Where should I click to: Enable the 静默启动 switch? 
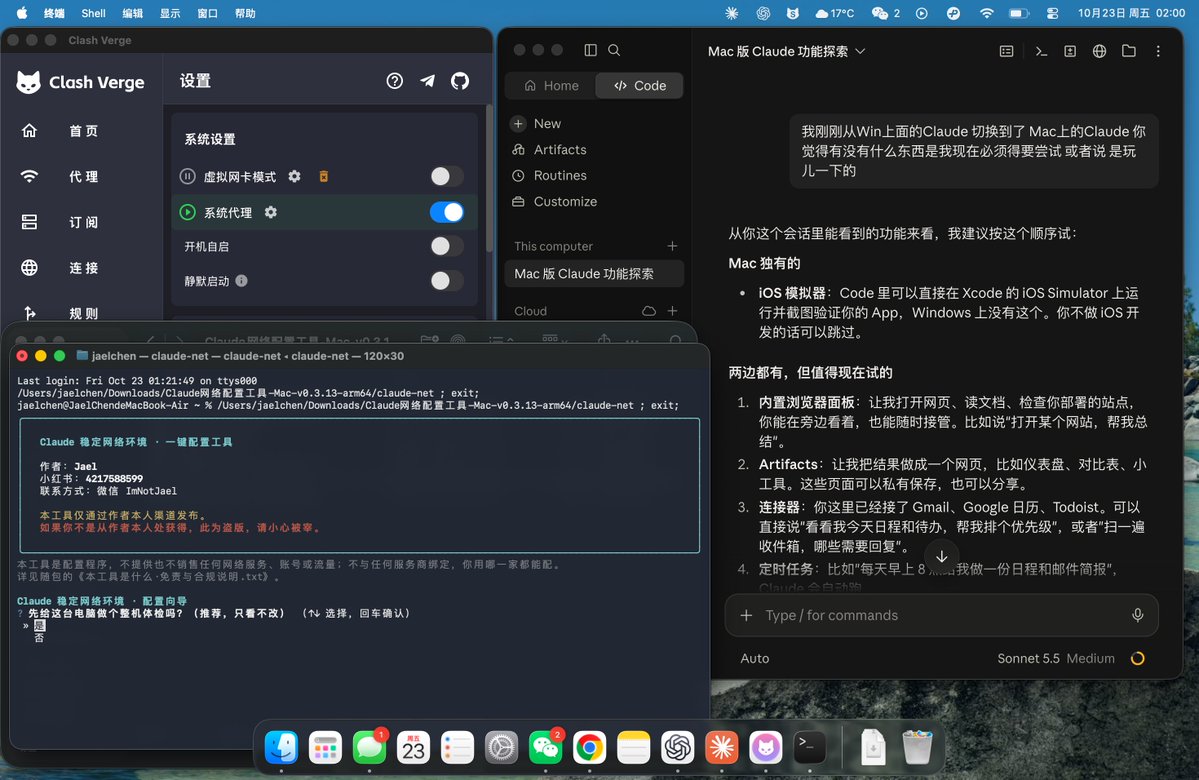pos(447,281)
